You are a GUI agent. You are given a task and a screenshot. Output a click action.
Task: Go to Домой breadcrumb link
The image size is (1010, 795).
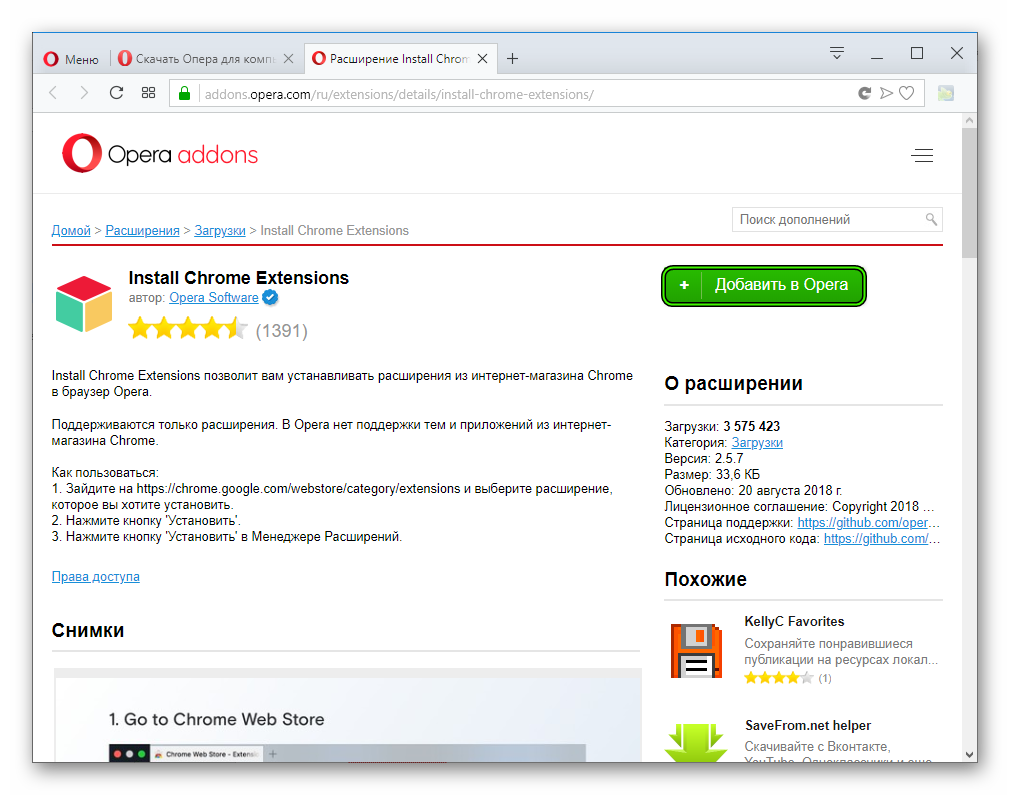tap(71, 231)
